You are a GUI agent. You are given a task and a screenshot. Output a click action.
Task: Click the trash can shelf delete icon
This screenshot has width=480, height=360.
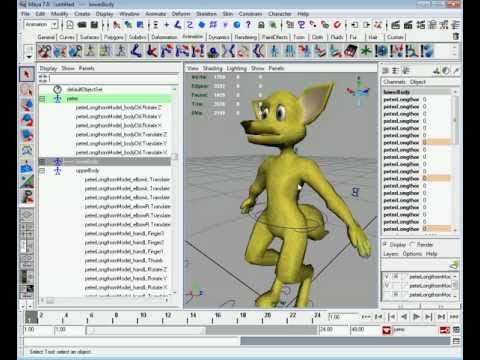(x=456, y=37)
